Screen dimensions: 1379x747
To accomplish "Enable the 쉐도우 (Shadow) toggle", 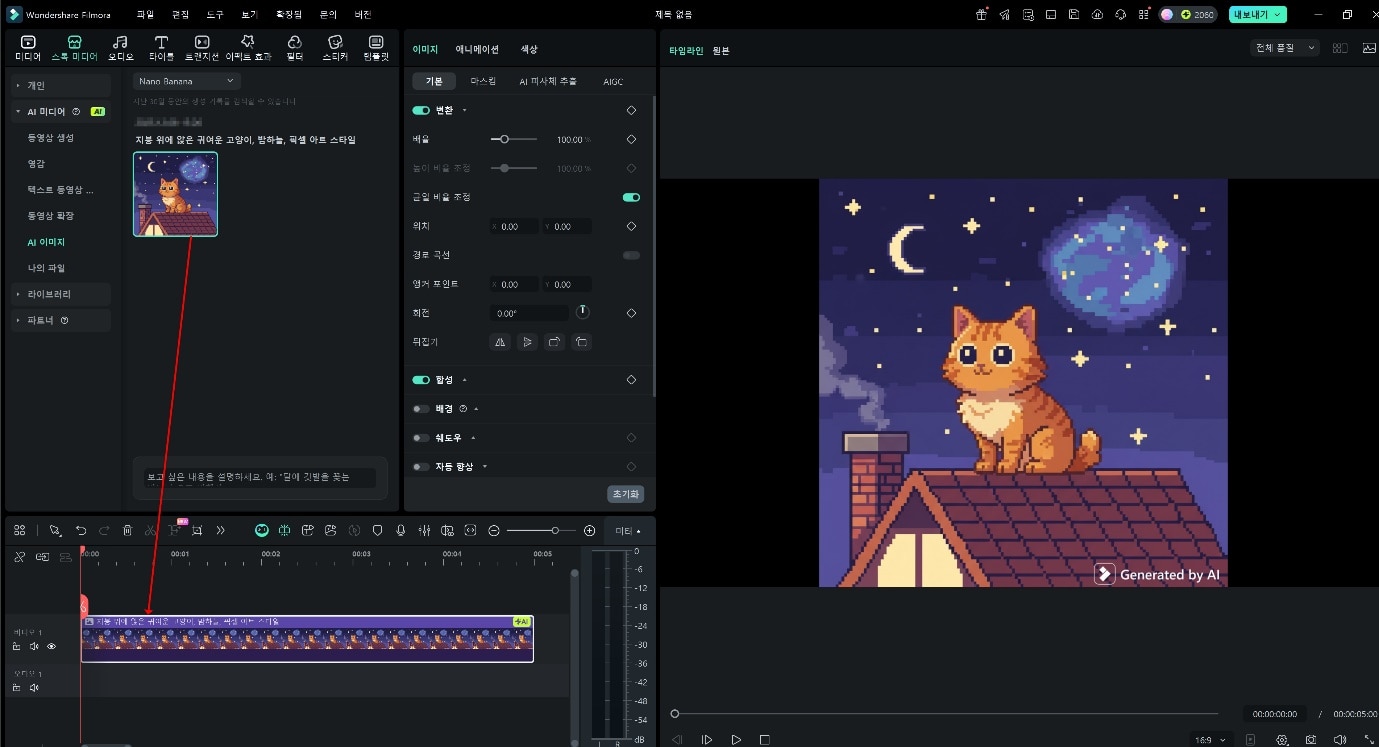I will pos(421,438).
